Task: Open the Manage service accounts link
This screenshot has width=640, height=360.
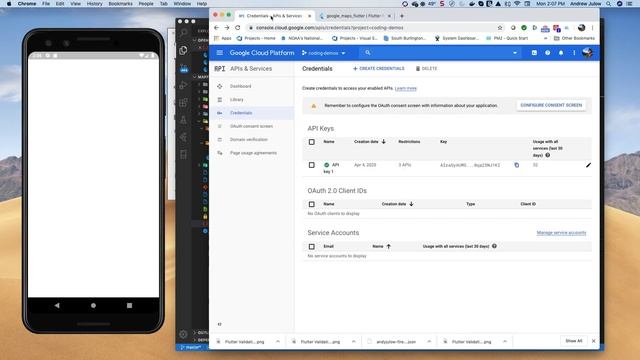Action: [561, 233]
